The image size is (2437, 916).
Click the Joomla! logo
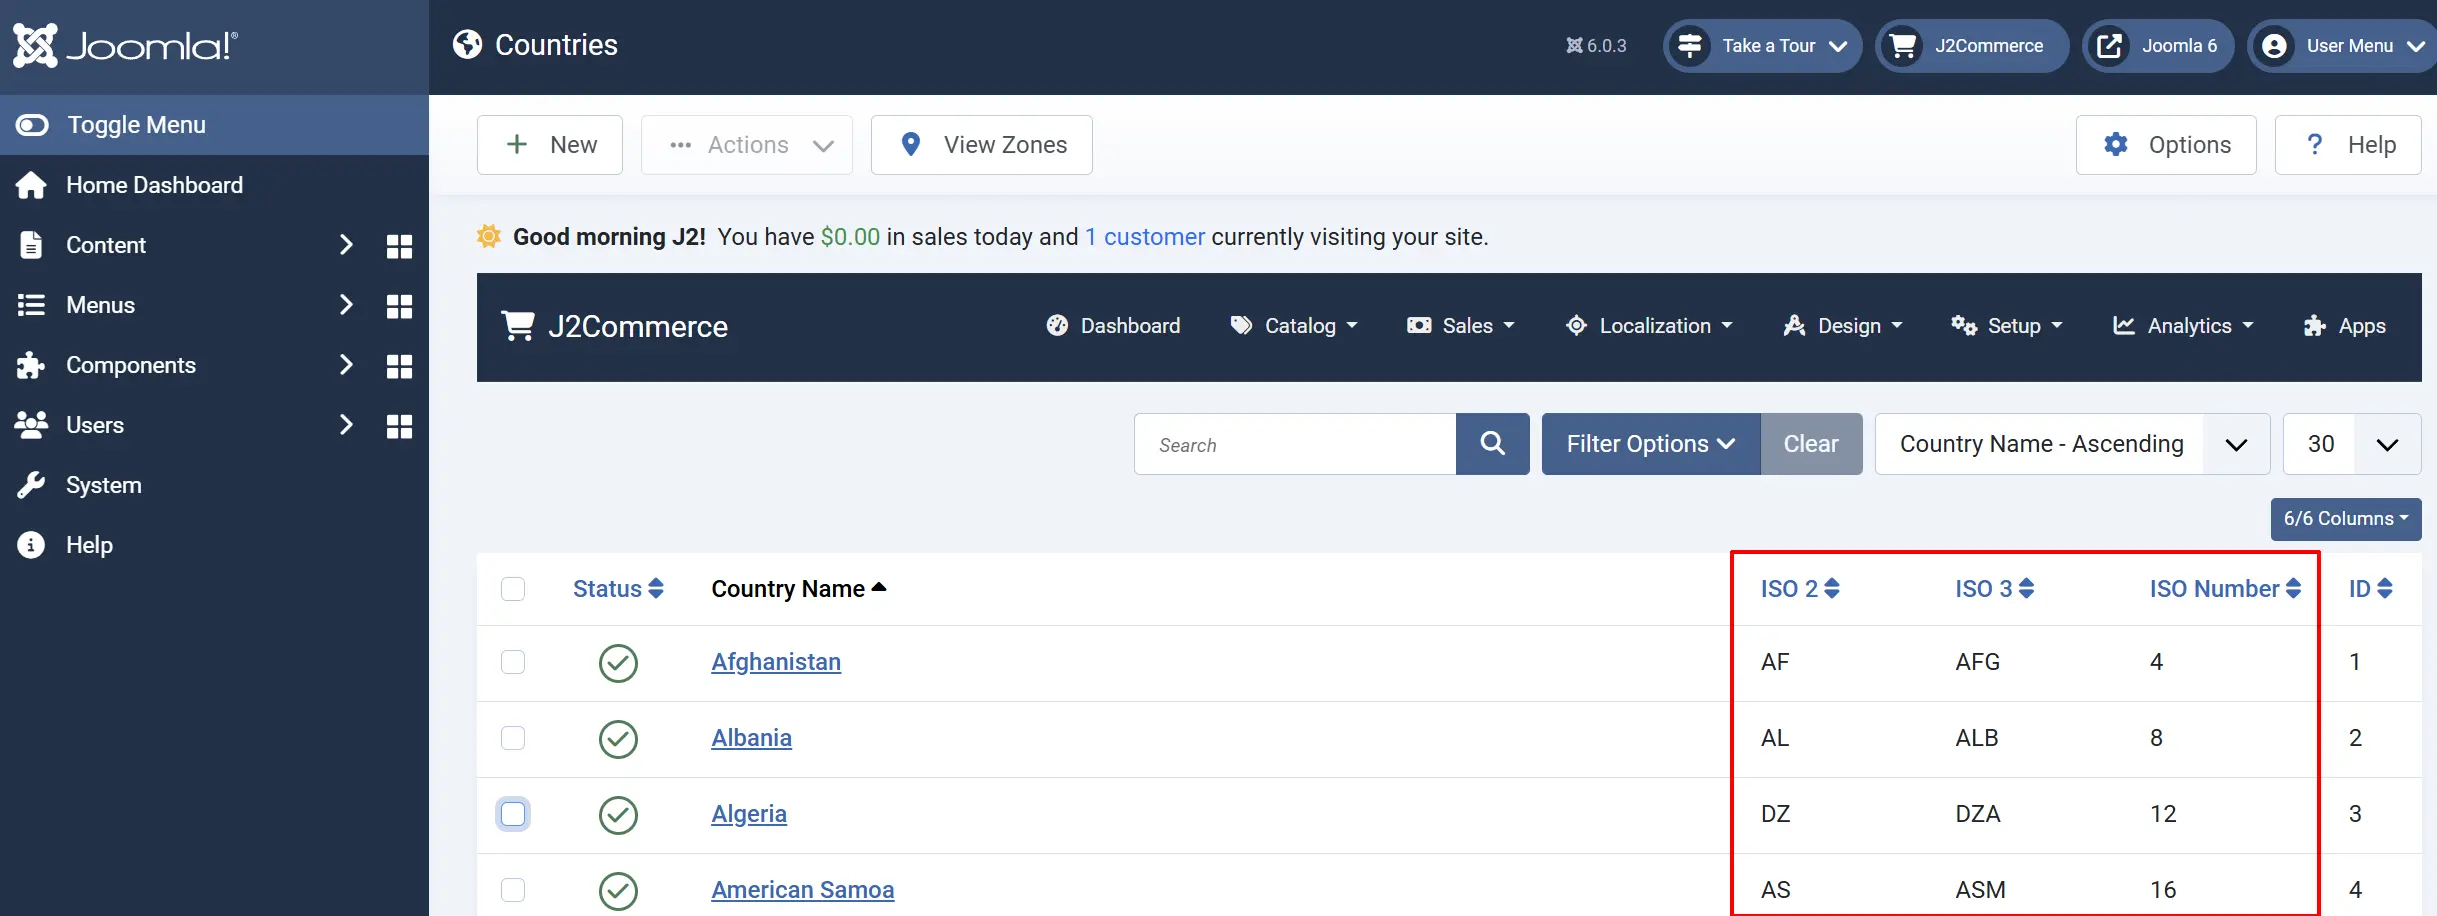click(125, 46)
